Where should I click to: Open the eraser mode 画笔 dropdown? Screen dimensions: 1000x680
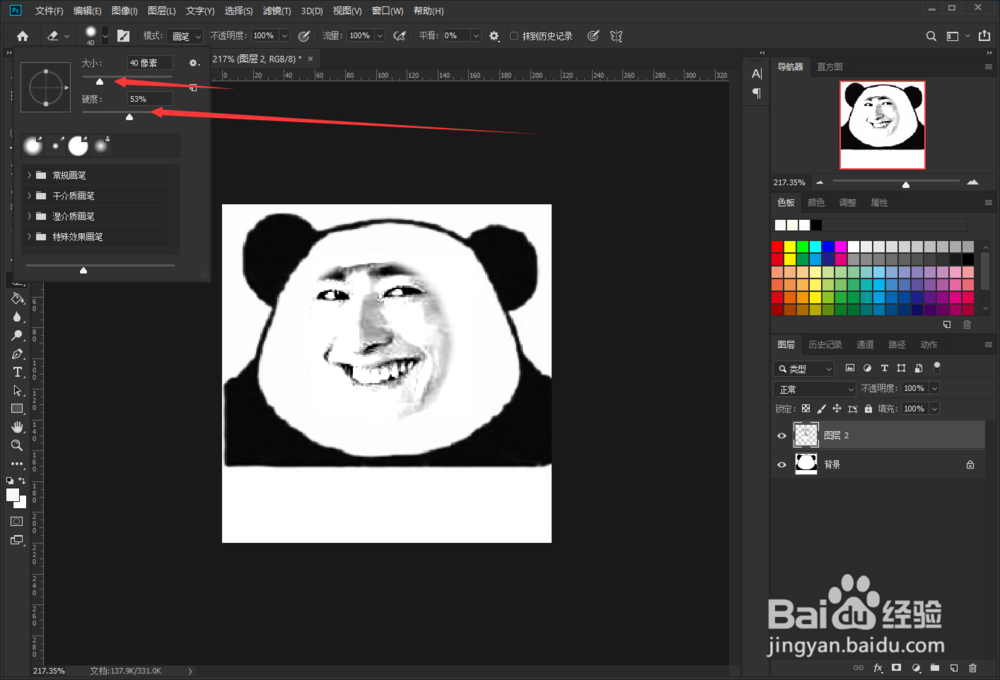tap(185, 36)
